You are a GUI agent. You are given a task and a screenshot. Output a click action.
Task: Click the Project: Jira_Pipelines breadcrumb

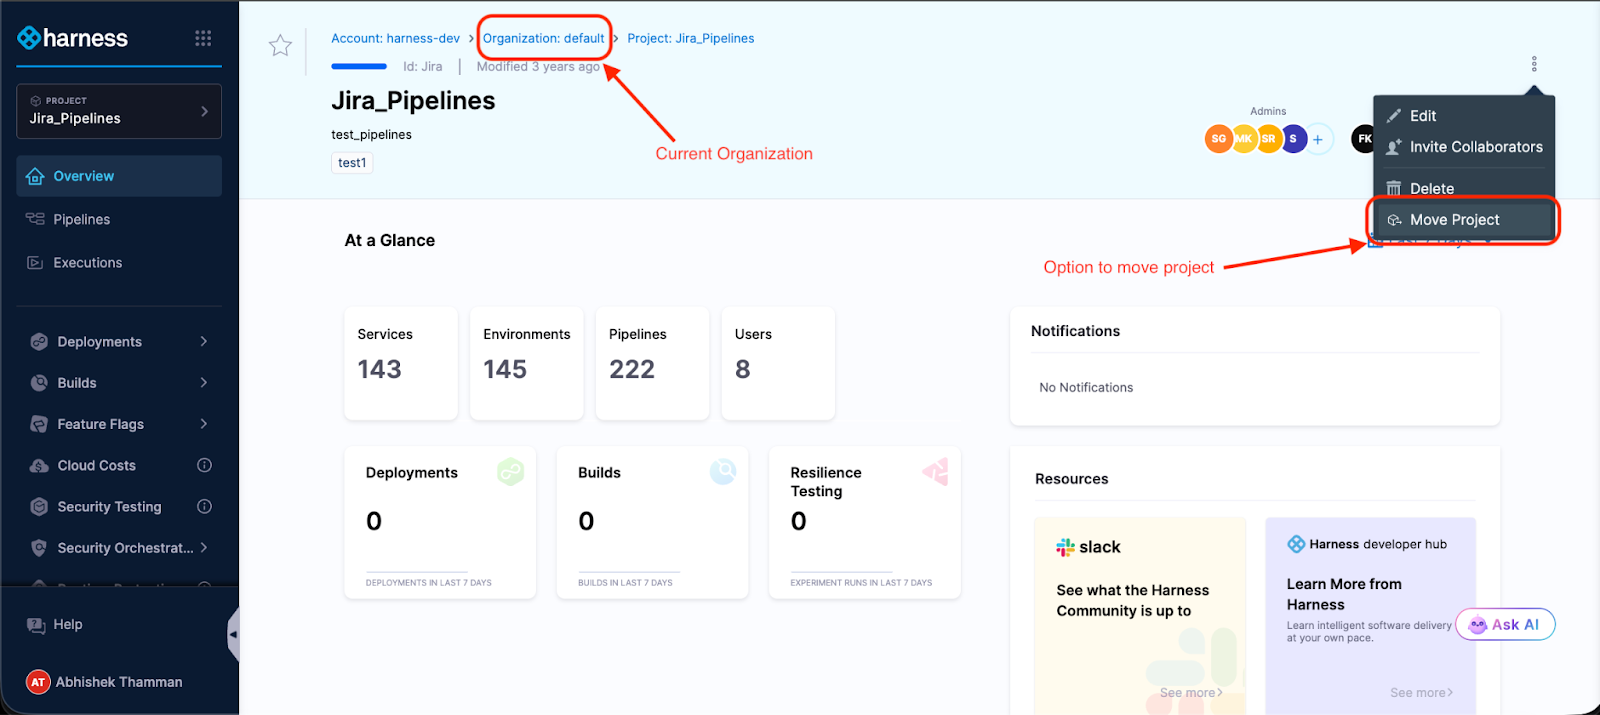tap(691, 38)
